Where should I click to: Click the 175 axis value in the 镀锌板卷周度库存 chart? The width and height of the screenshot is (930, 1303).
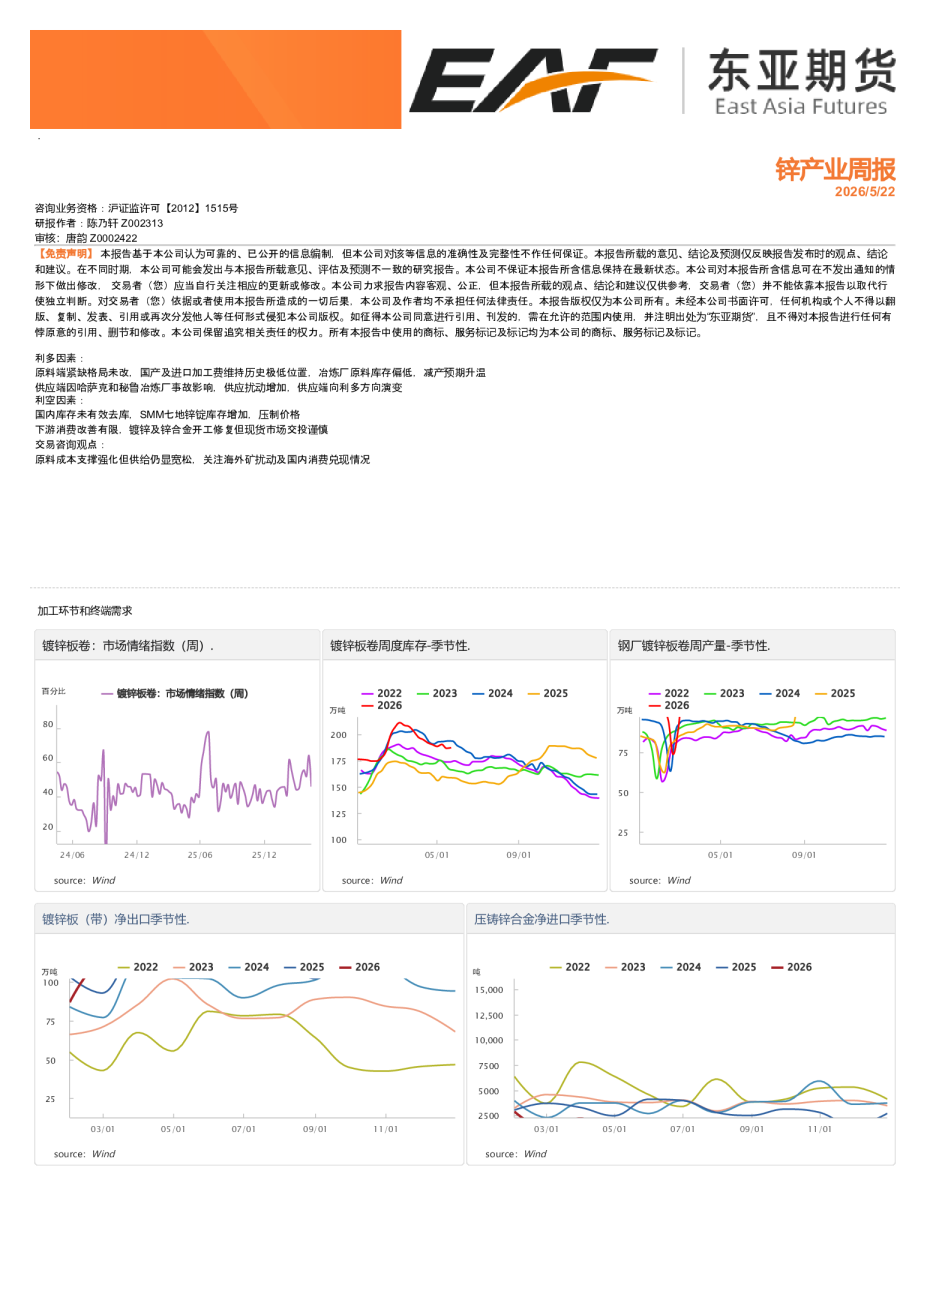pyautogui.click(x=338, y=762)
